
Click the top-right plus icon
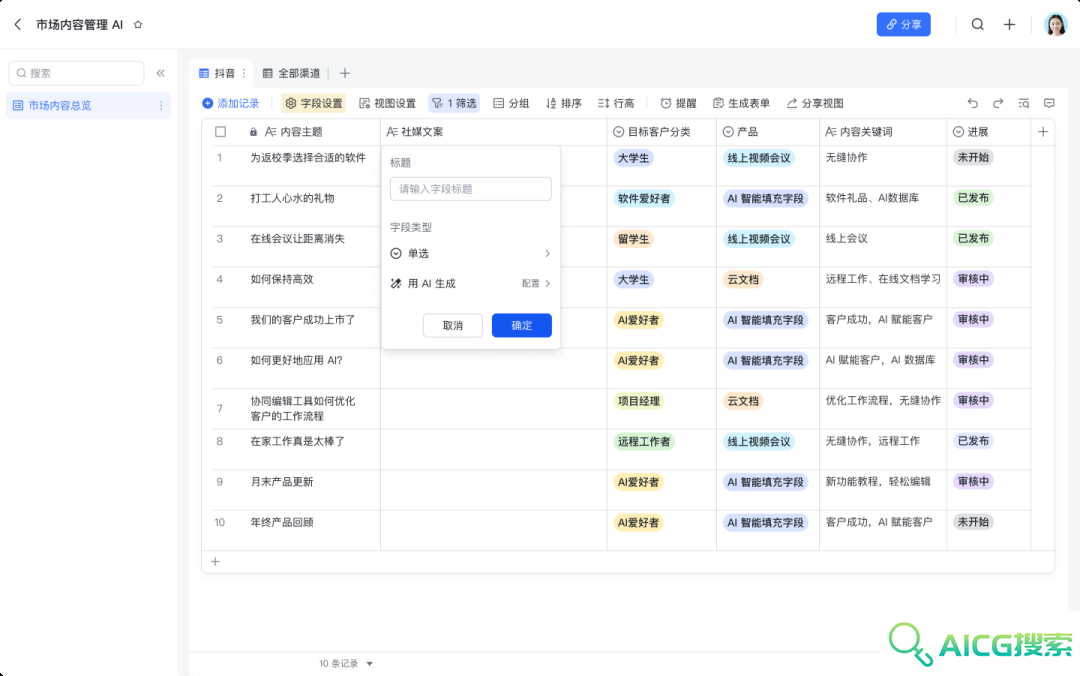tap(1009, 24)
